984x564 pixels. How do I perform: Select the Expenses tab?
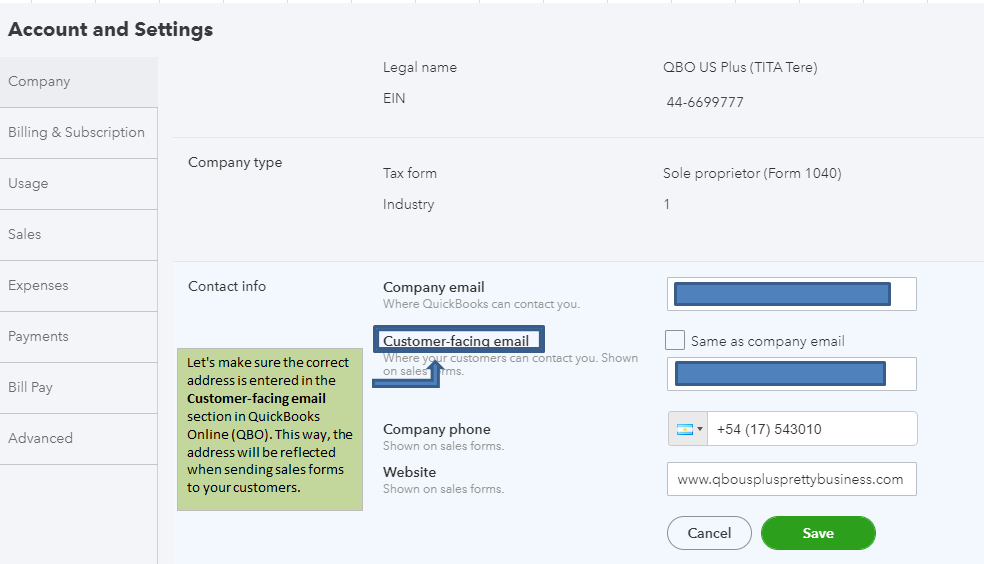(78, 285)
